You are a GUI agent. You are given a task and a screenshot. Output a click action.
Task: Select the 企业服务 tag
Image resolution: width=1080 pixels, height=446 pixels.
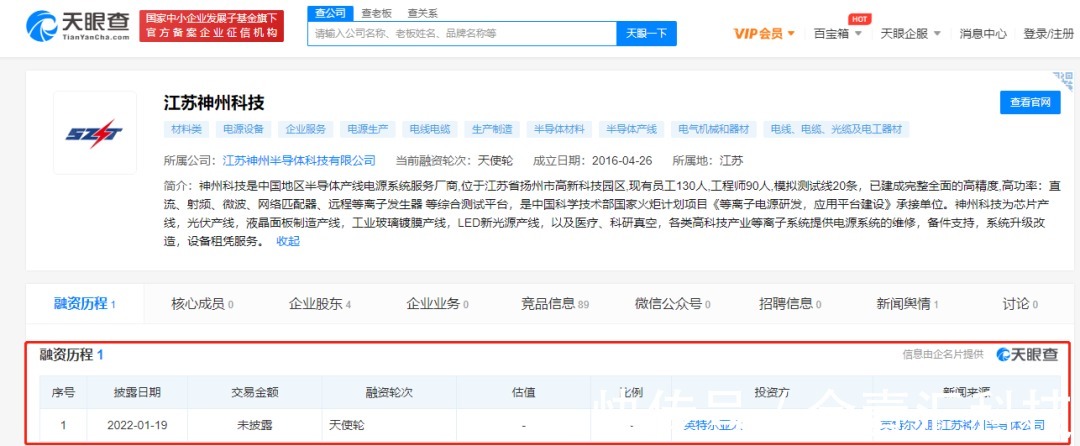(x=305, y=129)
